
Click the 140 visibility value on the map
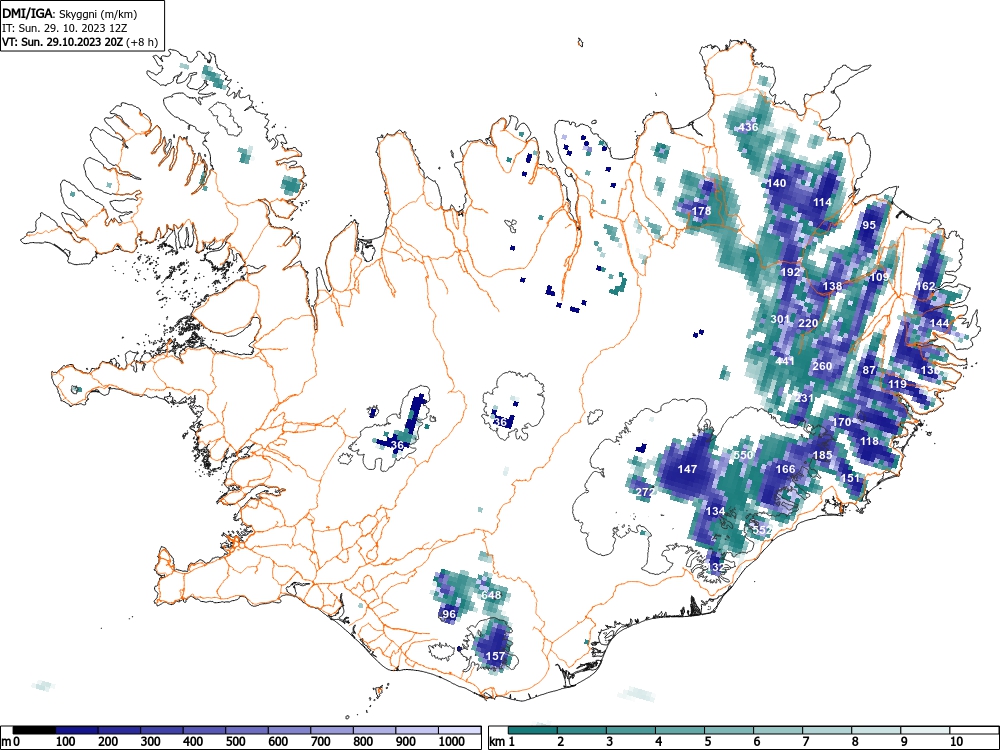tap(776, 183)
